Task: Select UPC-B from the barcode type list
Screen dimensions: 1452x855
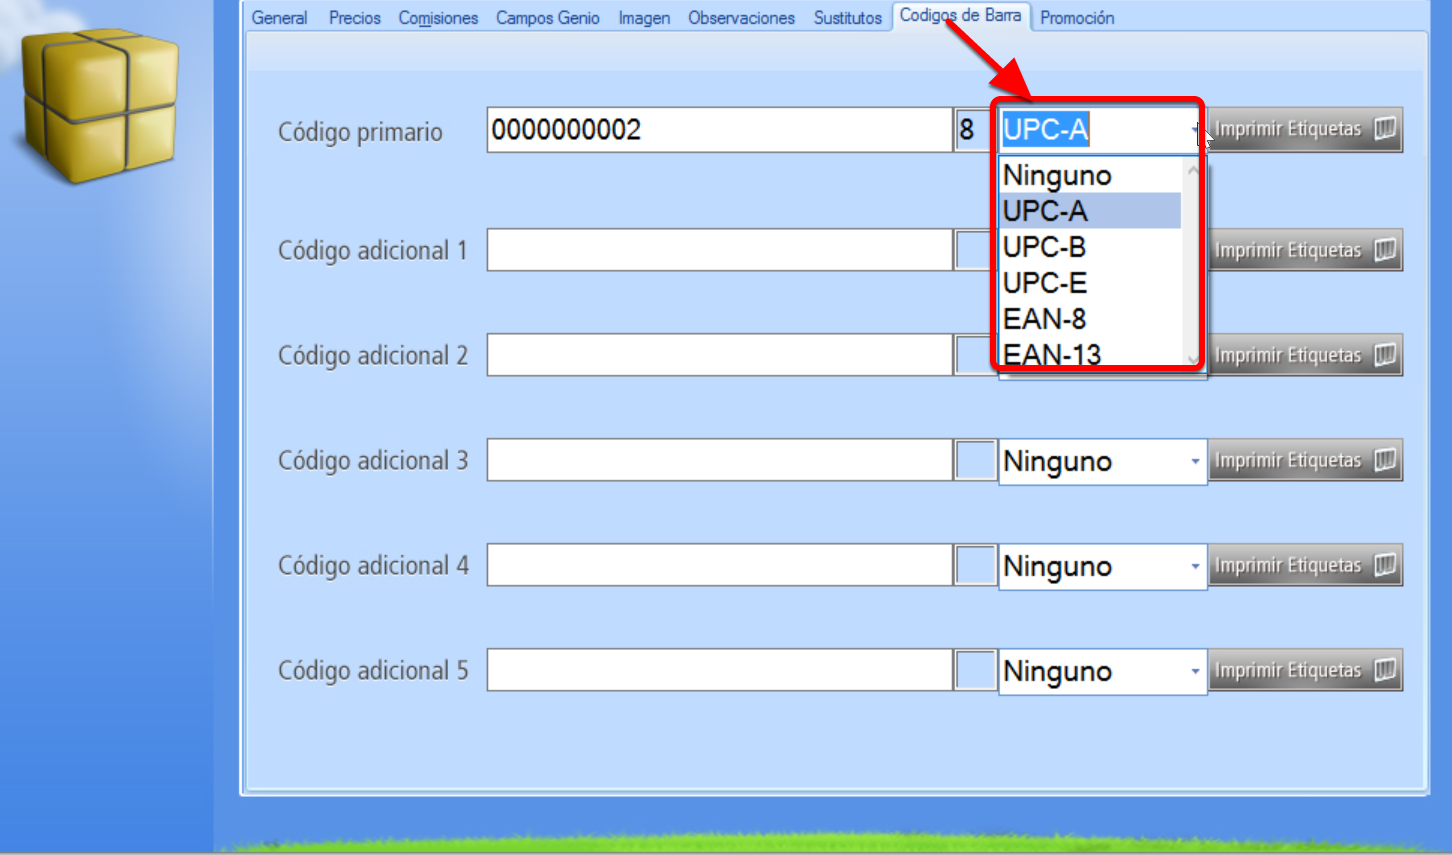Action: 1091,247
